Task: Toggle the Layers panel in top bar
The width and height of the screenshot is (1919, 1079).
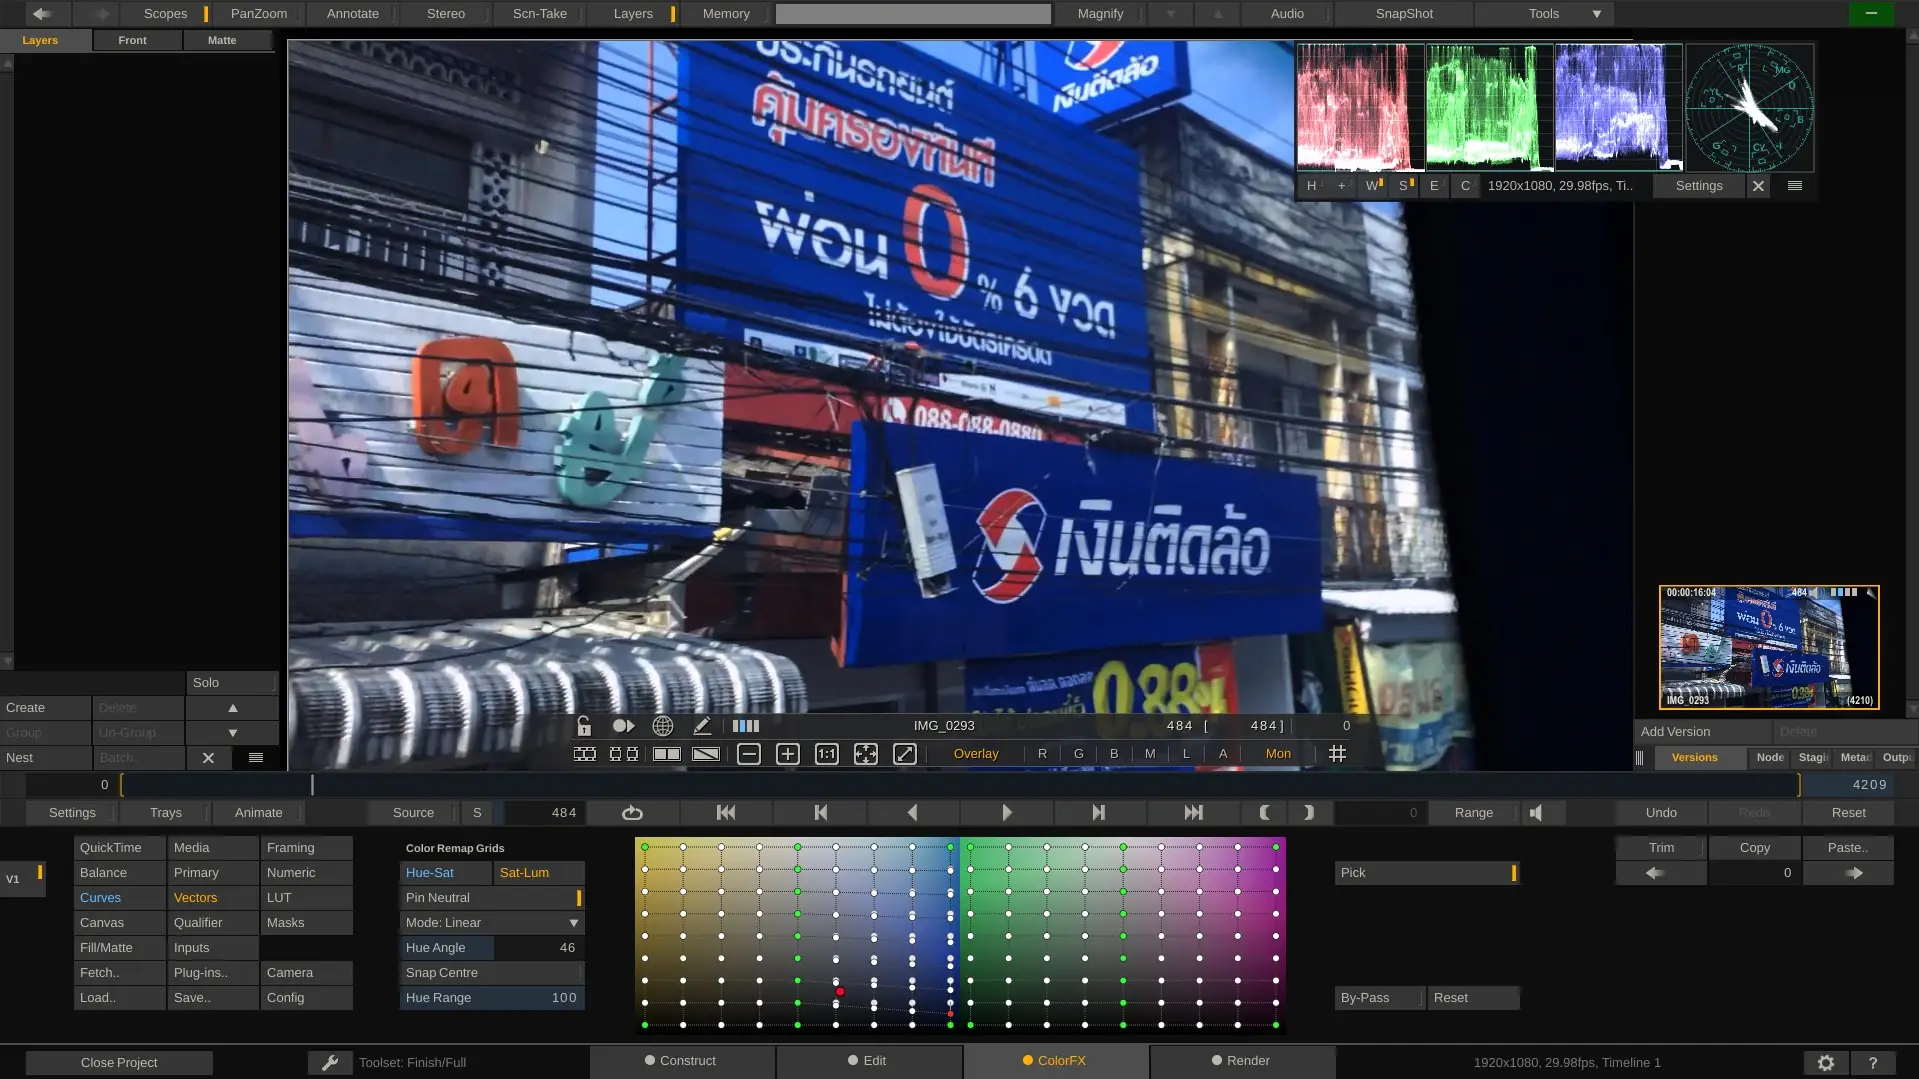Action: (633, 14)
